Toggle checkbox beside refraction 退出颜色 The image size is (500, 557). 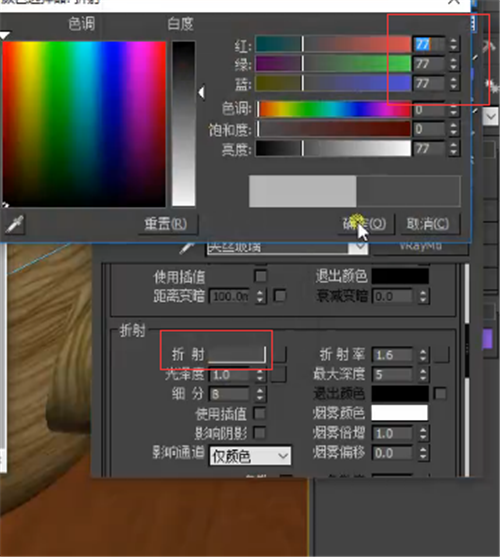(440, 394)
